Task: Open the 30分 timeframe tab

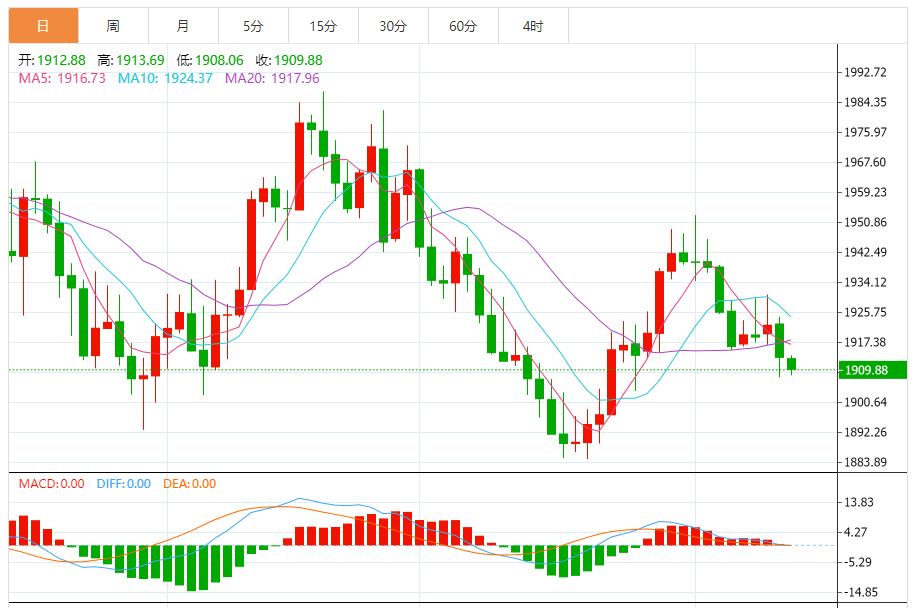Action: tap(393, 26)
